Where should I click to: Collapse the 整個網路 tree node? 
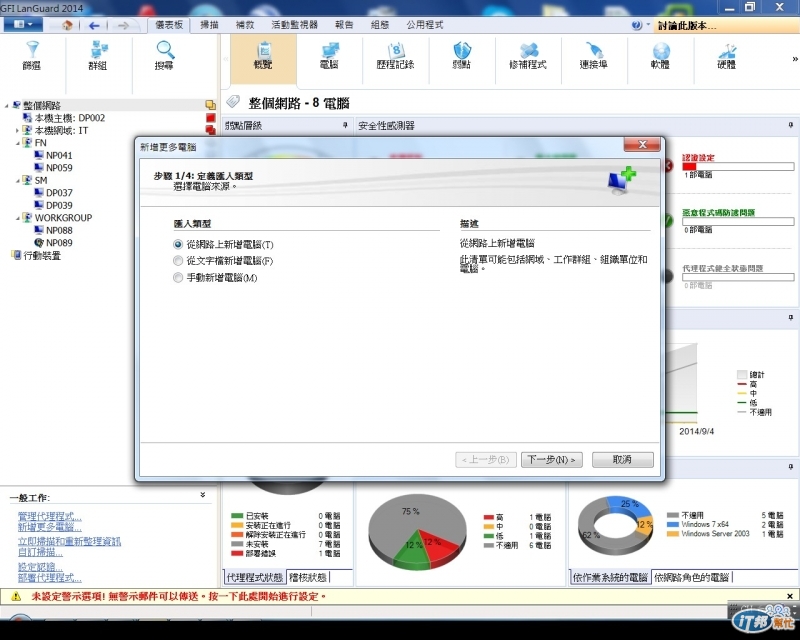point(7,106)
